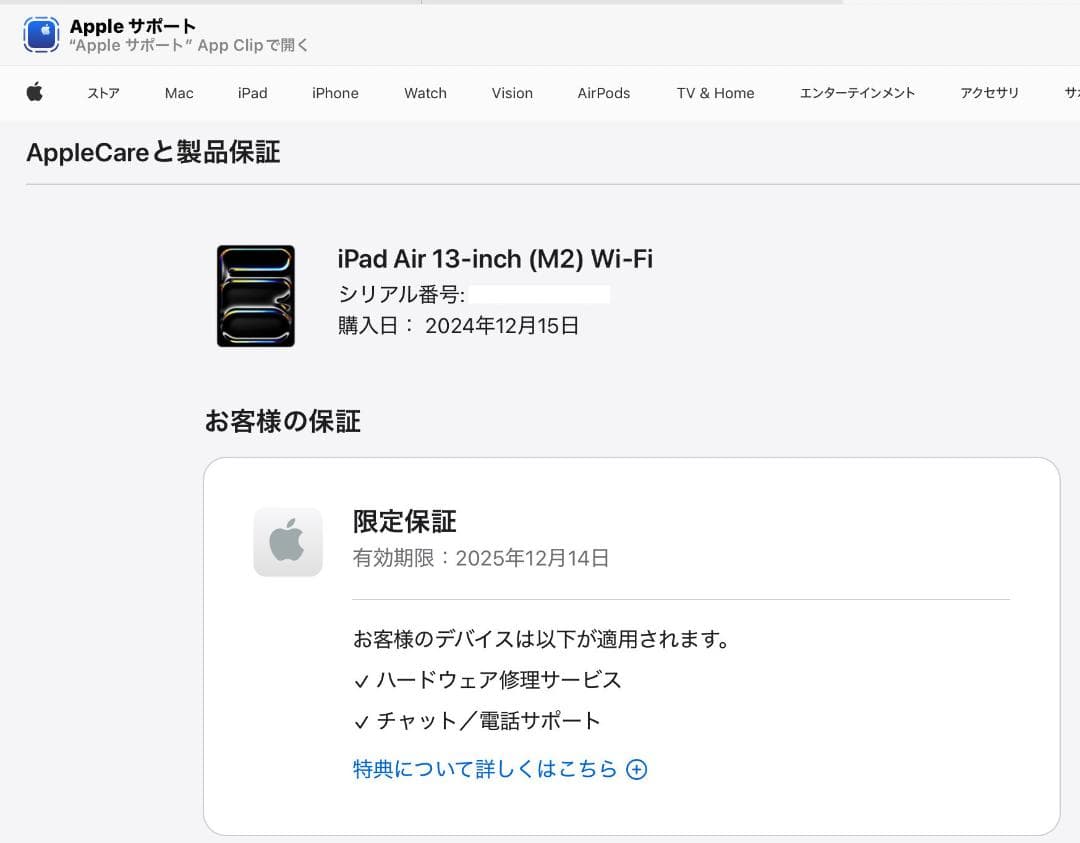Viewport: 1080px width, 843px height.
Task: Navigate to エンターテインメント section
Action: click(x=856, y=93)
